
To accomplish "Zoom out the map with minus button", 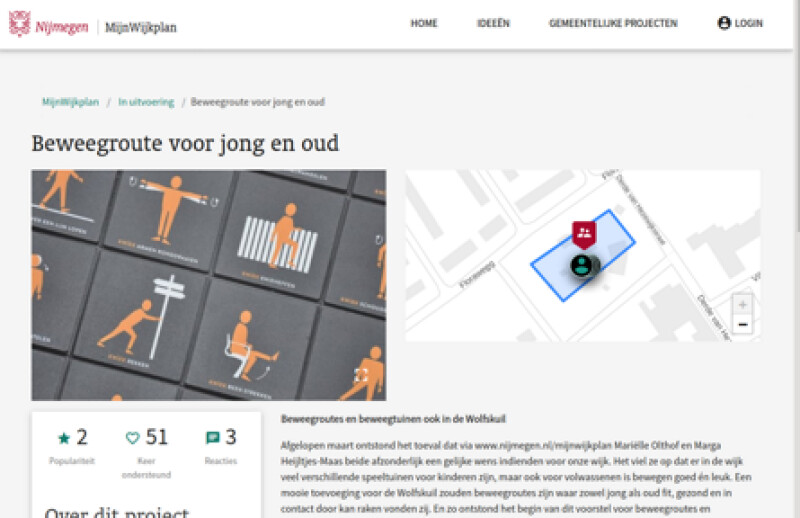I will point(742,324).
